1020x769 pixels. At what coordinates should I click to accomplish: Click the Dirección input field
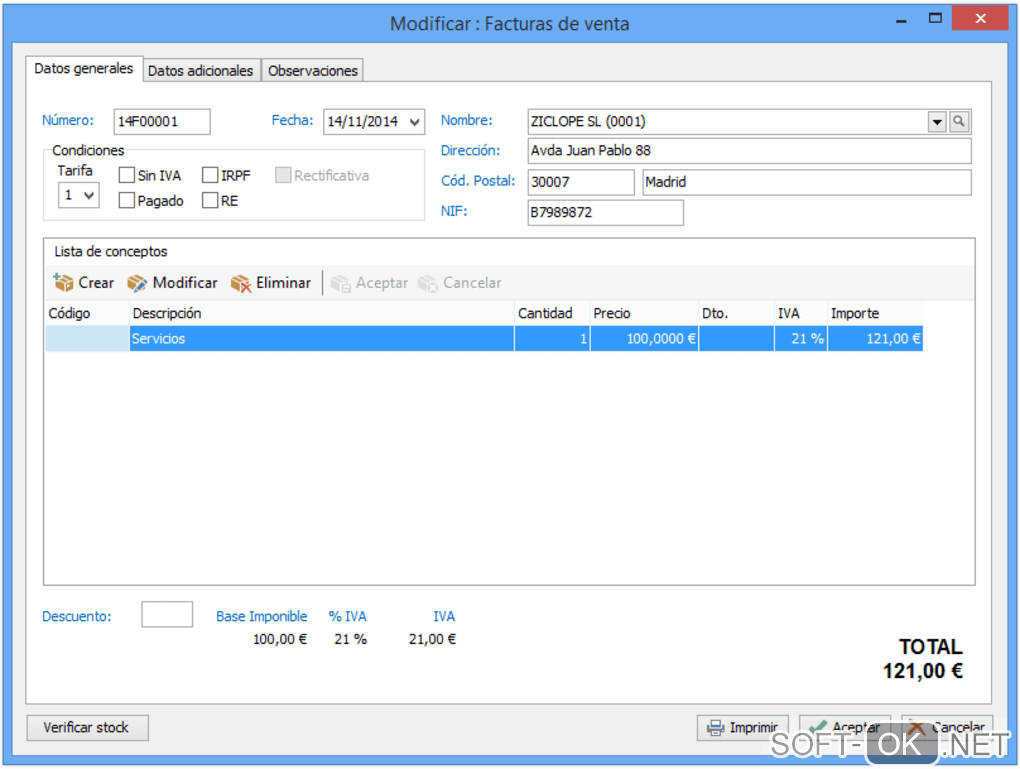pyautogui.click(x=749, y=151)
